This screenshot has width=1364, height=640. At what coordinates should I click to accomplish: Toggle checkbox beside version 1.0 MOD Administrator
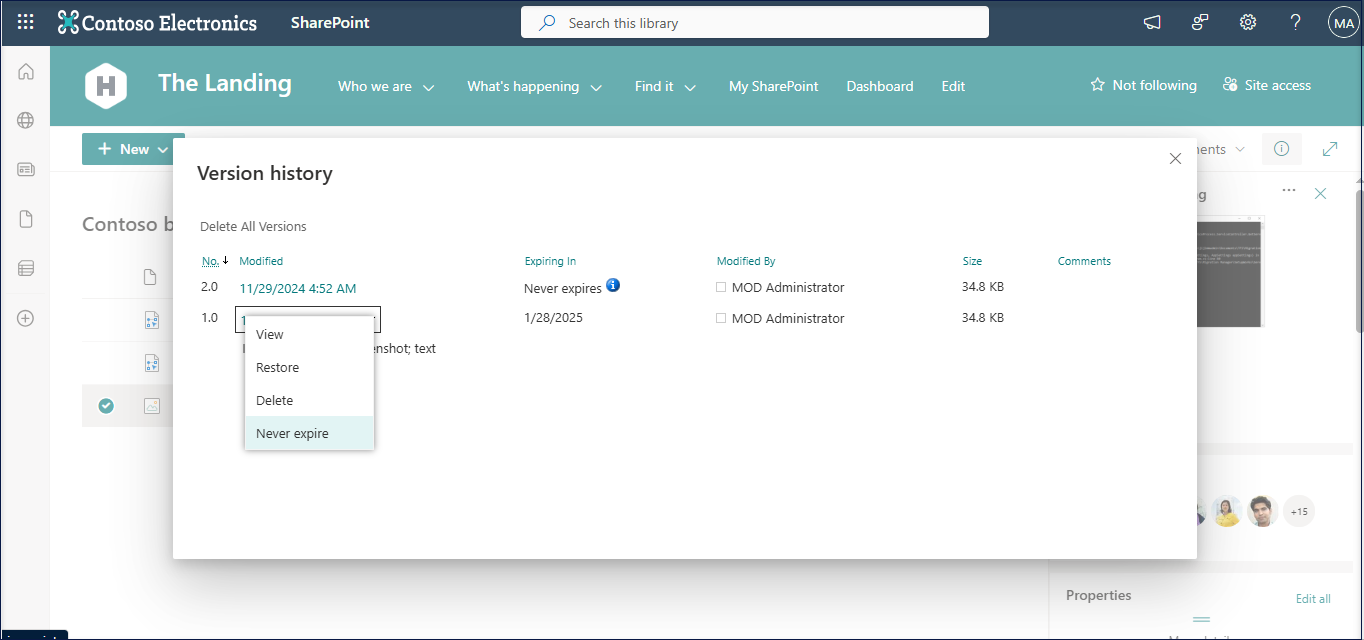click(x=720, y=318)
